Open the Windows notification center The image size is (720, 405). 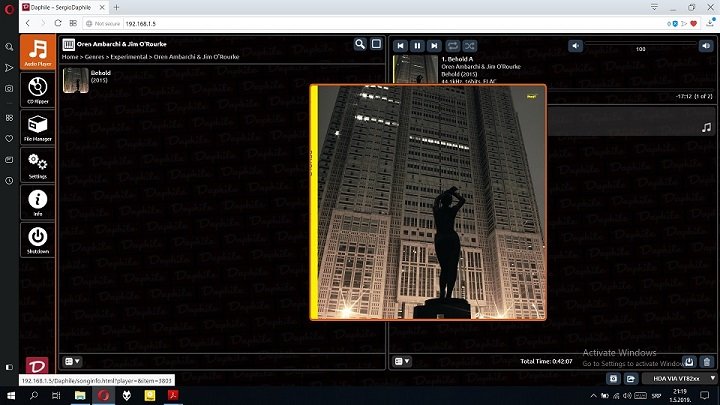pos(705,395)
